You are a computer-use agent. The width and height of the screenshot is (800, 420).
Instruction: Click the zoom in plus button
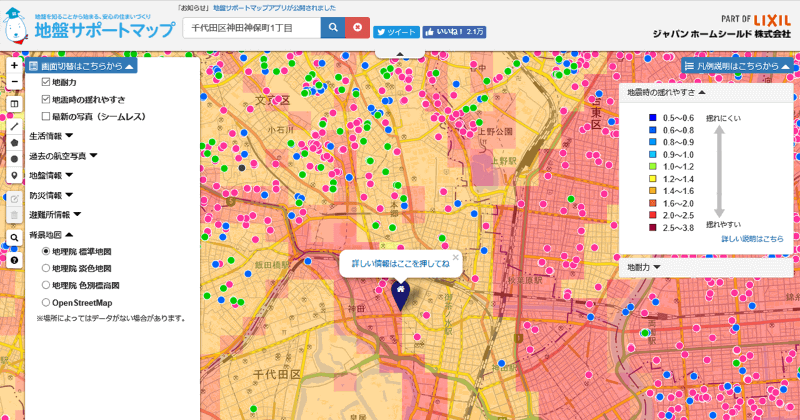click(x=14, y=65)
